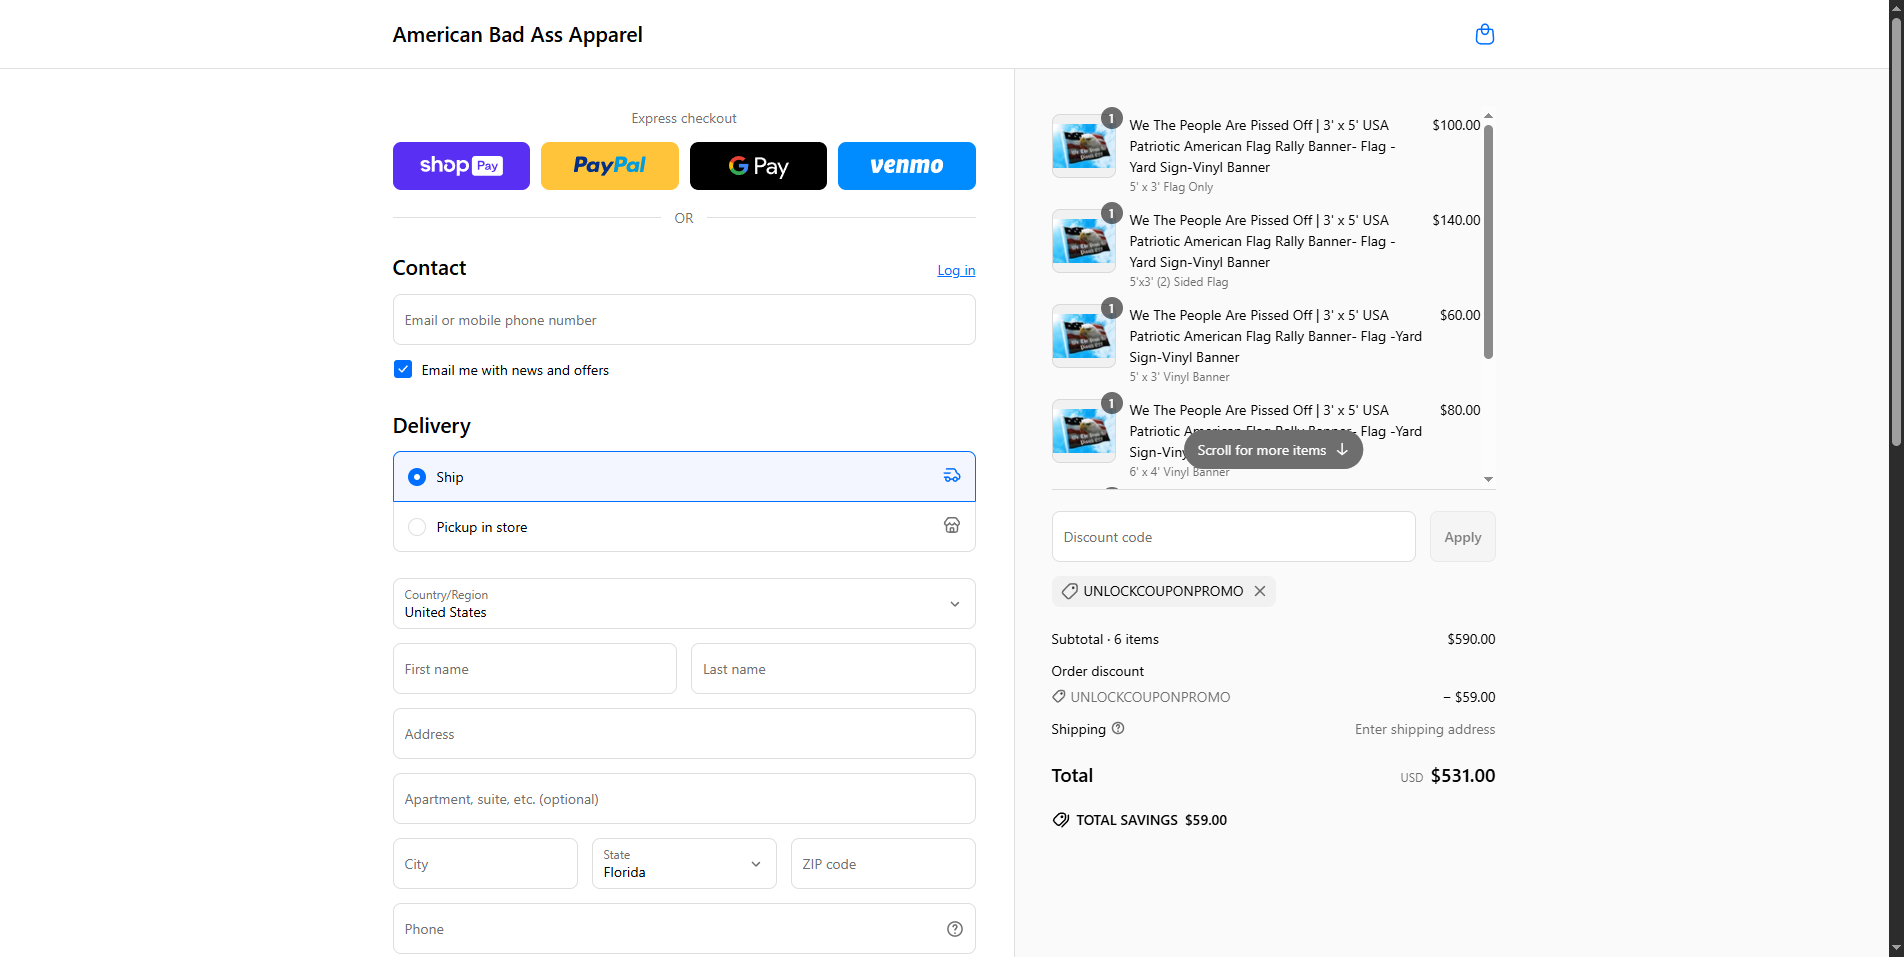Click the page scrollbar up arrow
Viewport: 1904px width, 957px height.
click(1896, 8)
